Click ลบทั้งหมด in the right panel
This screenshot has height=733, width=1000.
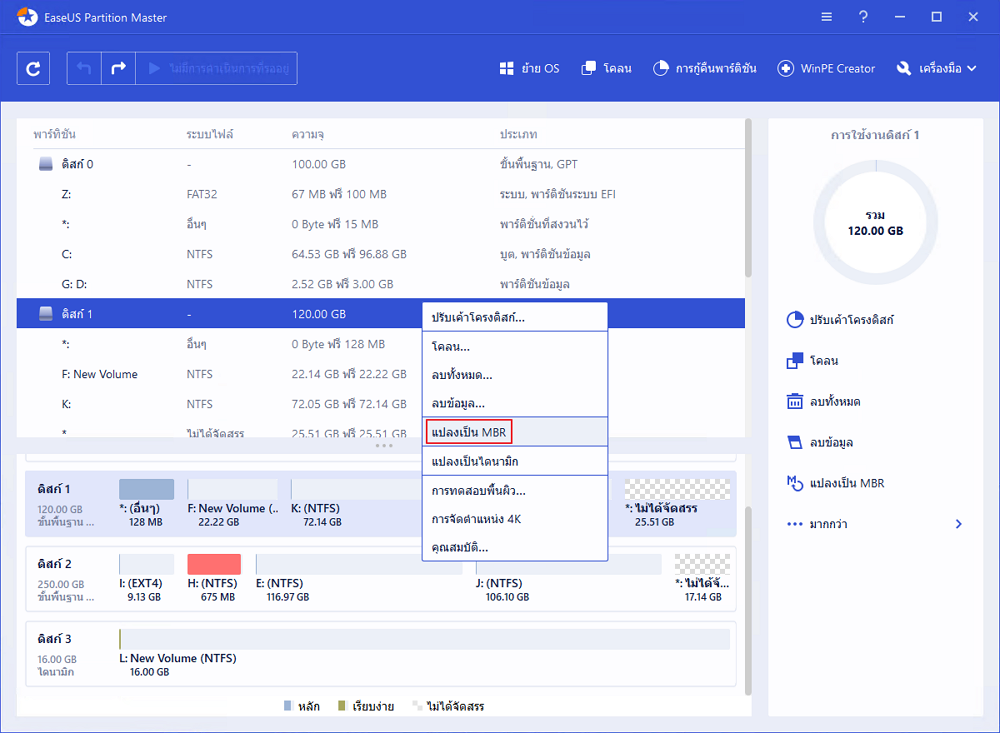[x=823, y=401]
